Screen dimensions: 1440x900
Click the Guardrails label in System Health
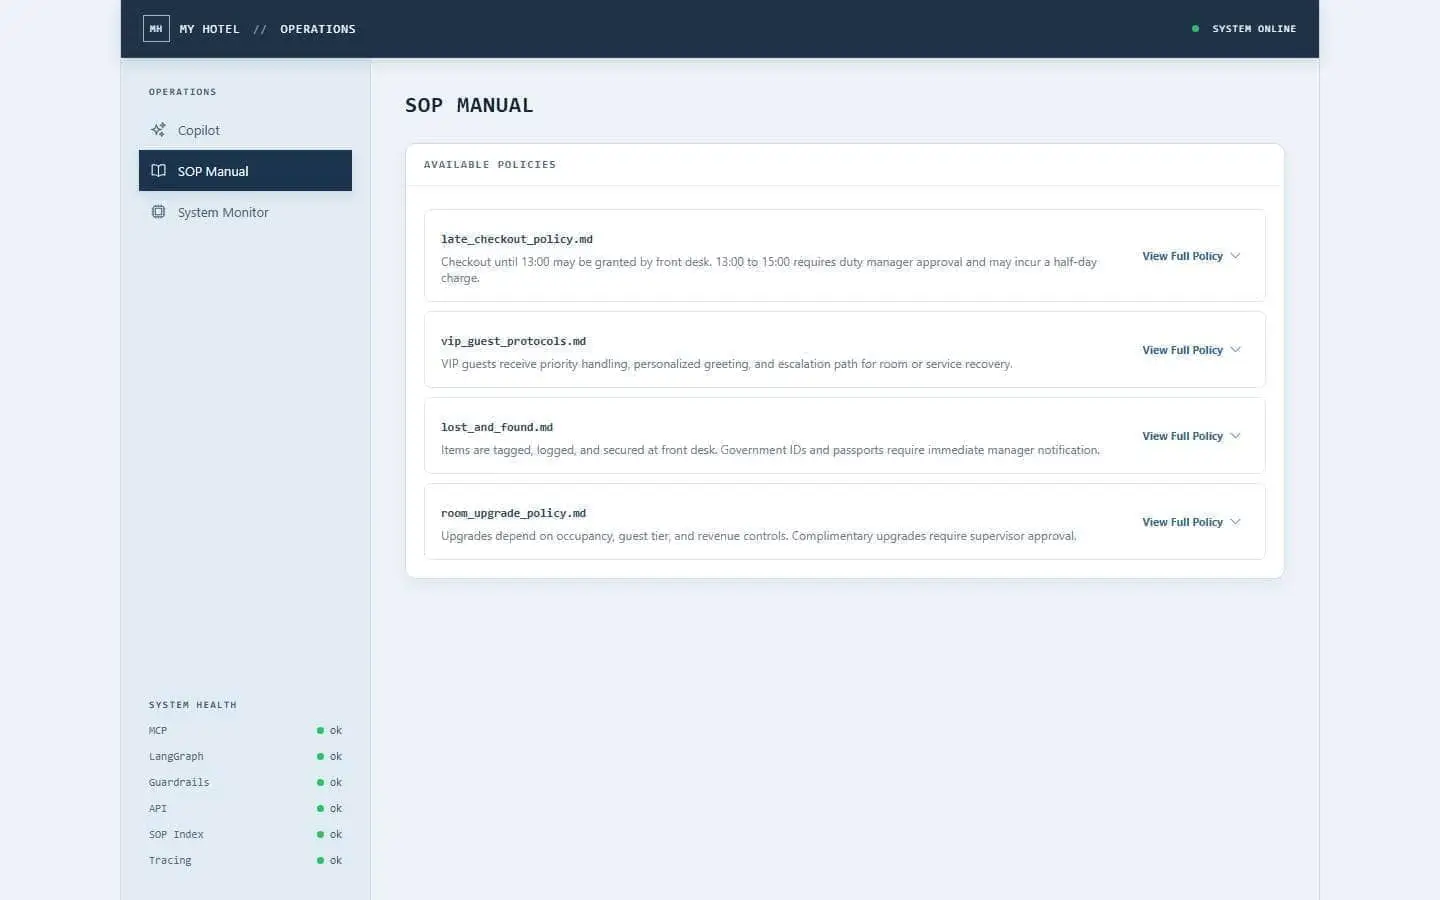(179, 783)
